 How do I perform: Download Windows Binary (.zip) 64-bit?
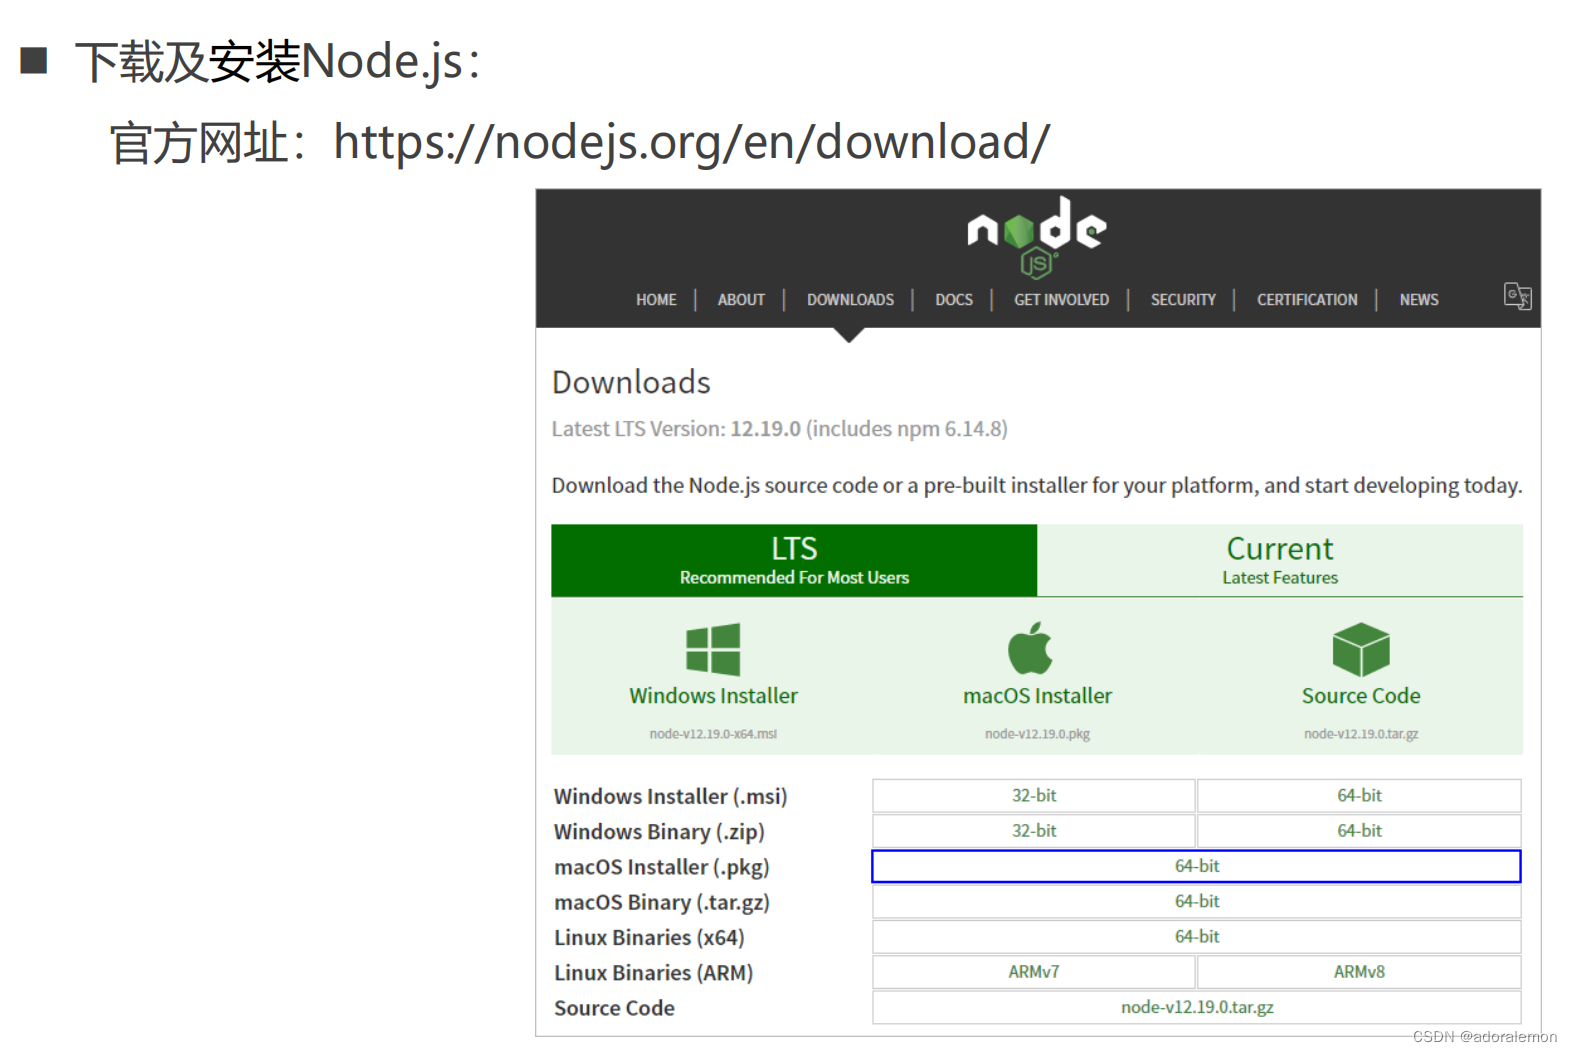(1359, 831)
